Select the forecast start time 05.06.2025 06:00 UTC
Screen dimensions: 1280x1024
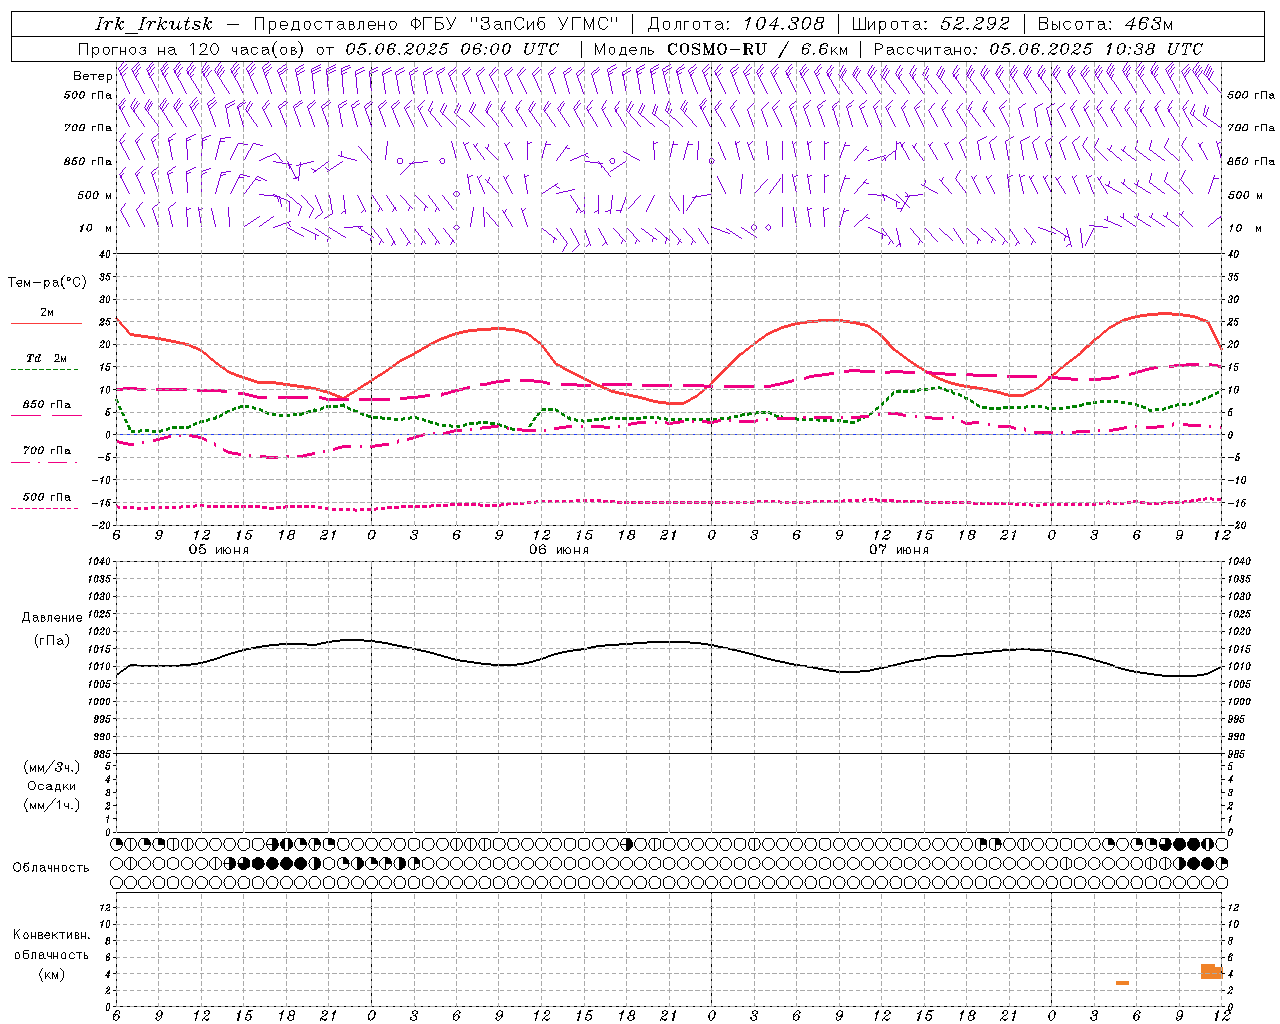pyautogui.click(x=452, y=49)
